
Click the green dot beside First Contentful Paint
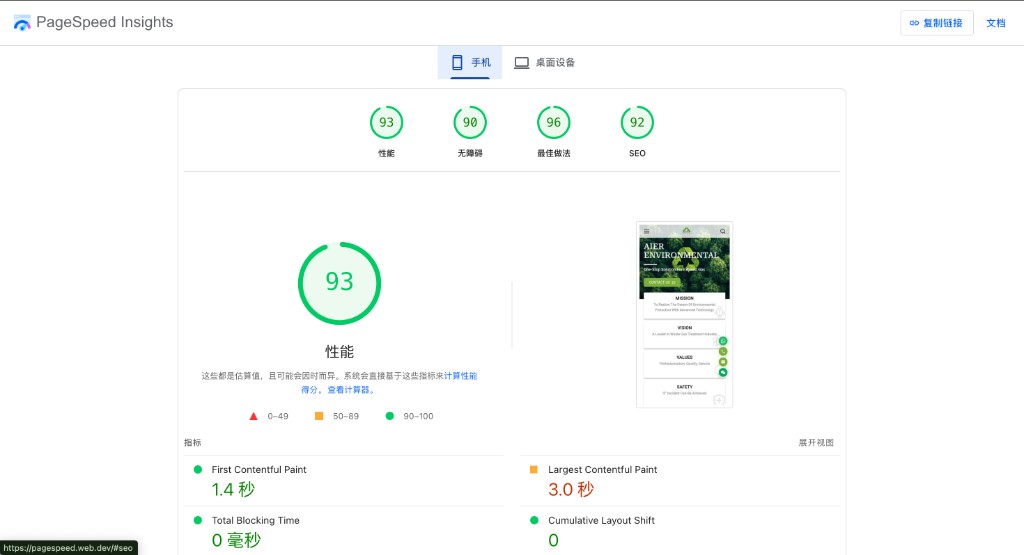(x=198, y=469)
